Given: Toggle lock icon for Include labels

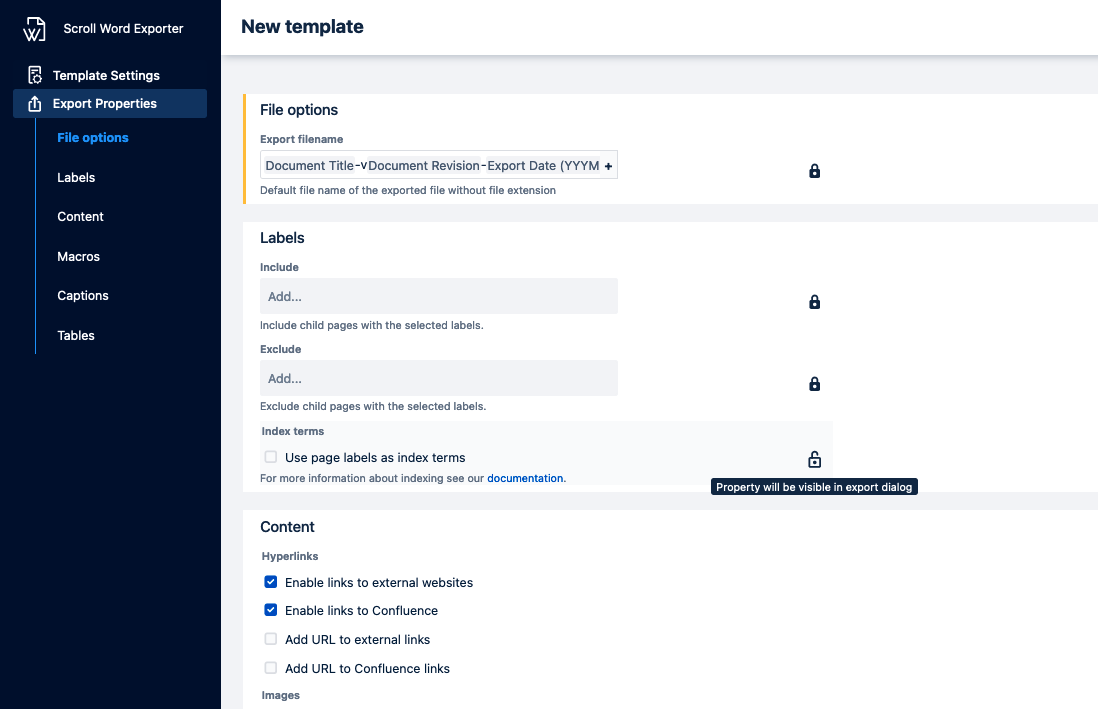Looking at the screenshot, I should [814, 302].
